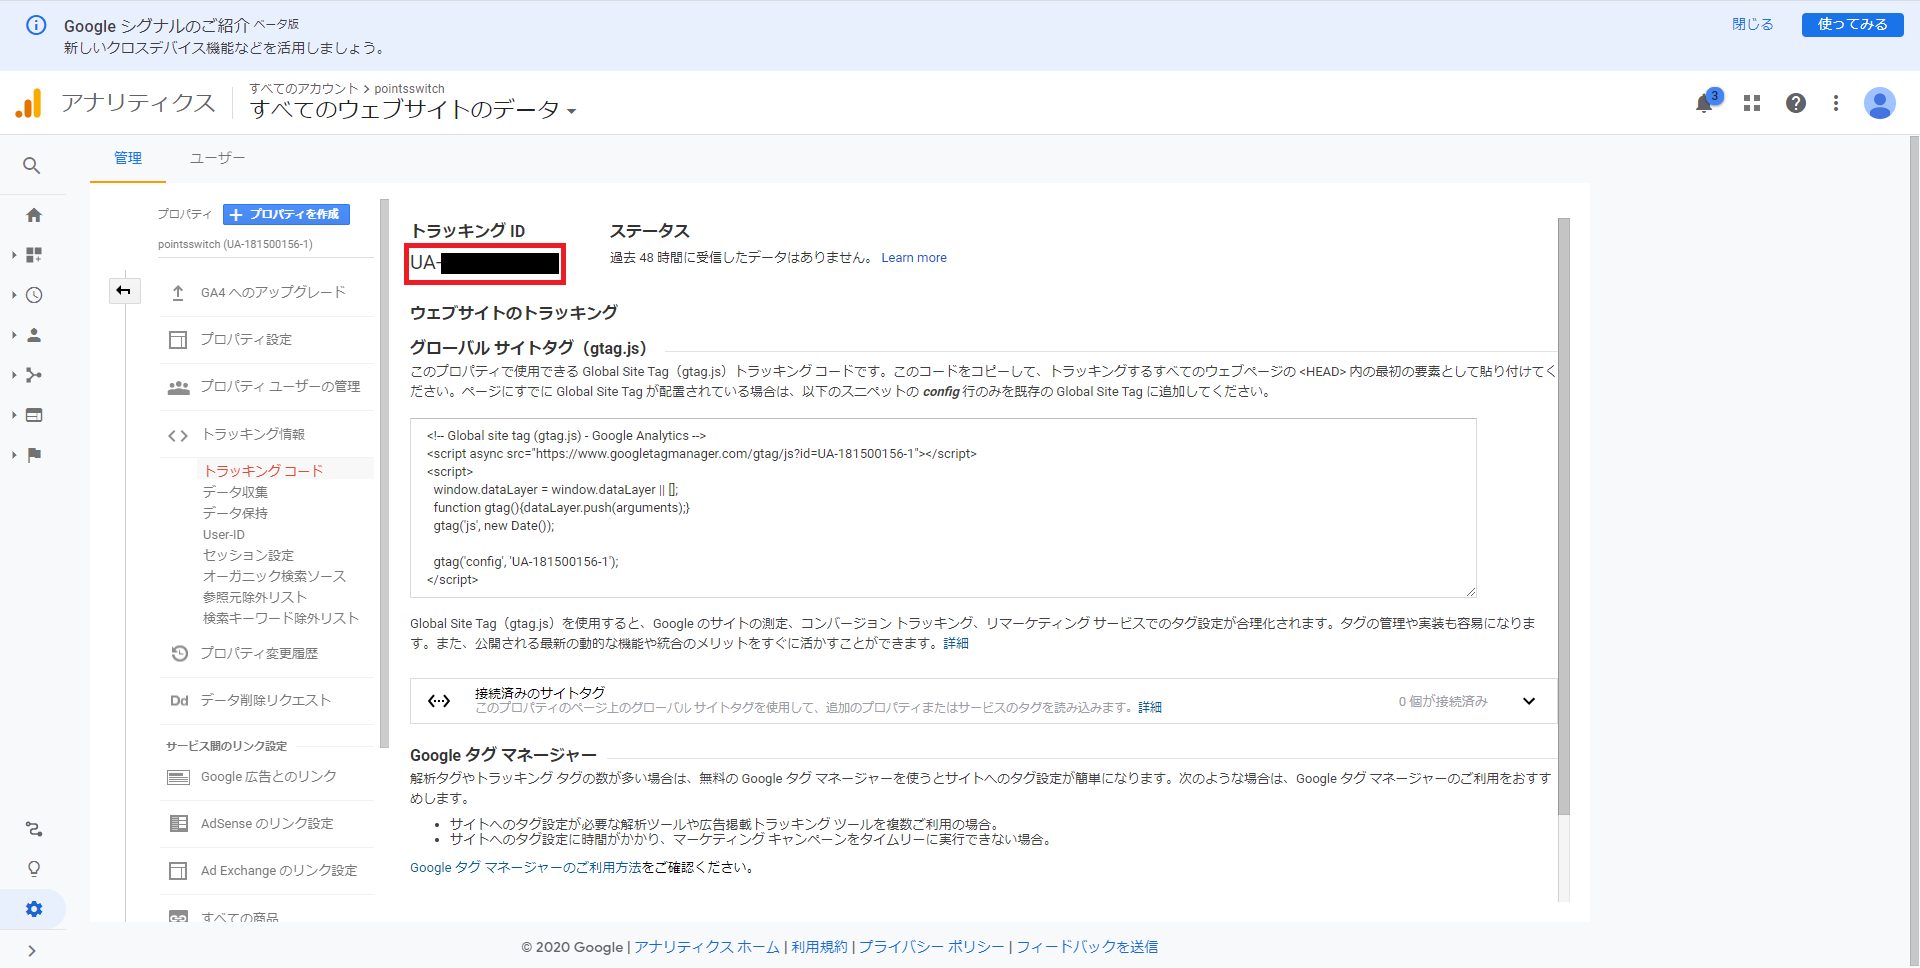Open three-dot more options menu
Image resolution: width=1920 pixels, height=968 pixels.
coord(1836,103)
